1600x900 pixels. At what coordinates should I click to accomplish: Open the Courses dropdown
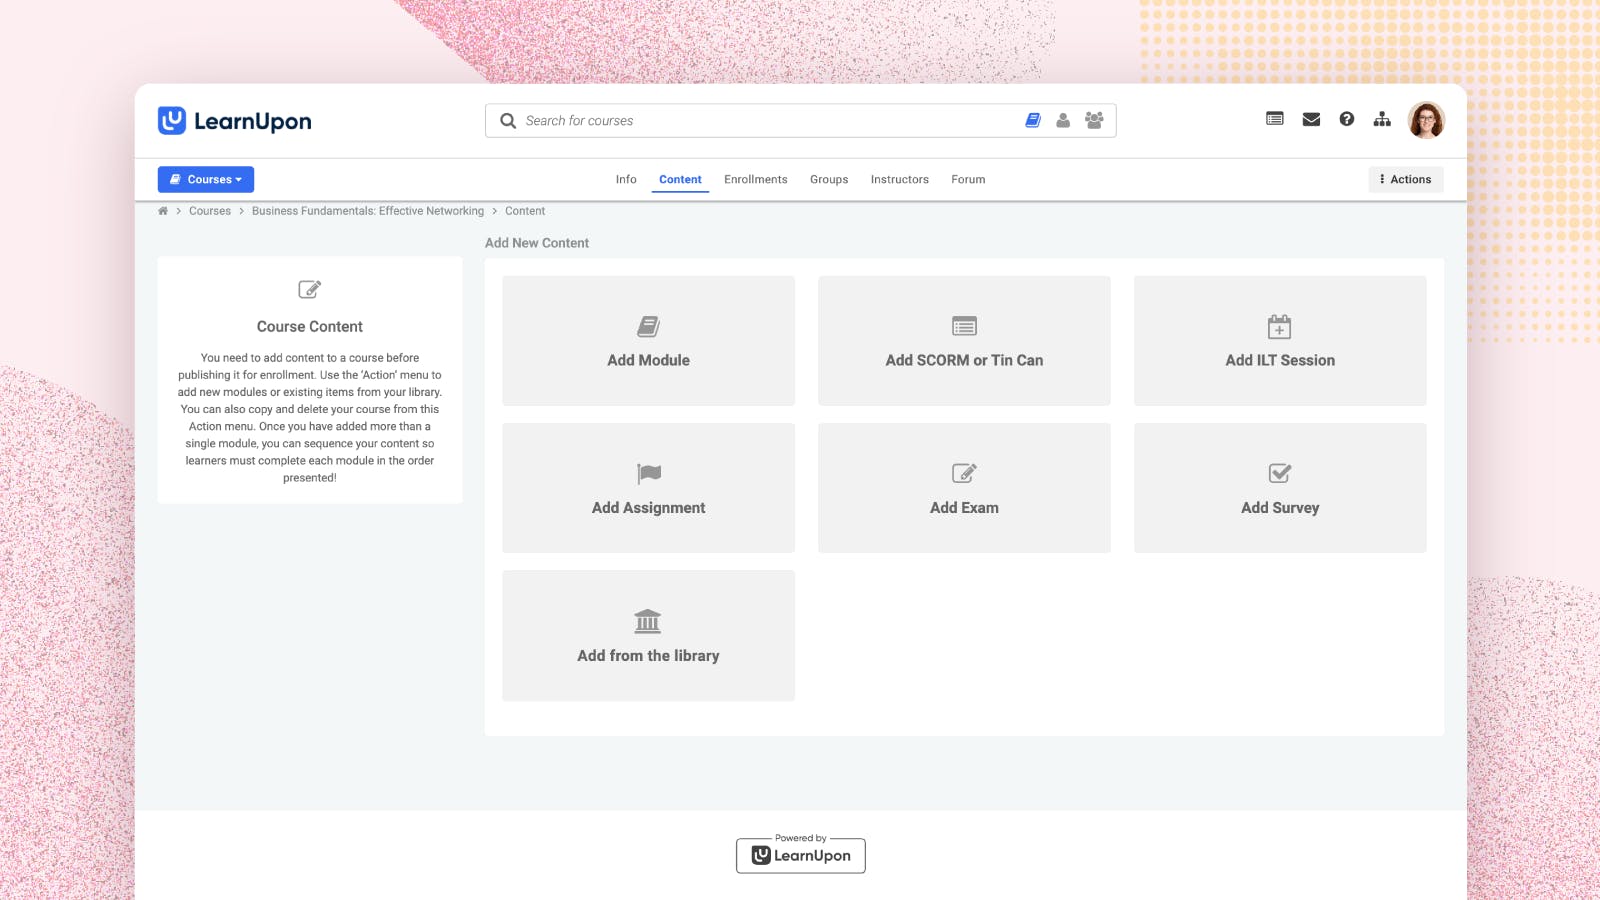[205, 179]
